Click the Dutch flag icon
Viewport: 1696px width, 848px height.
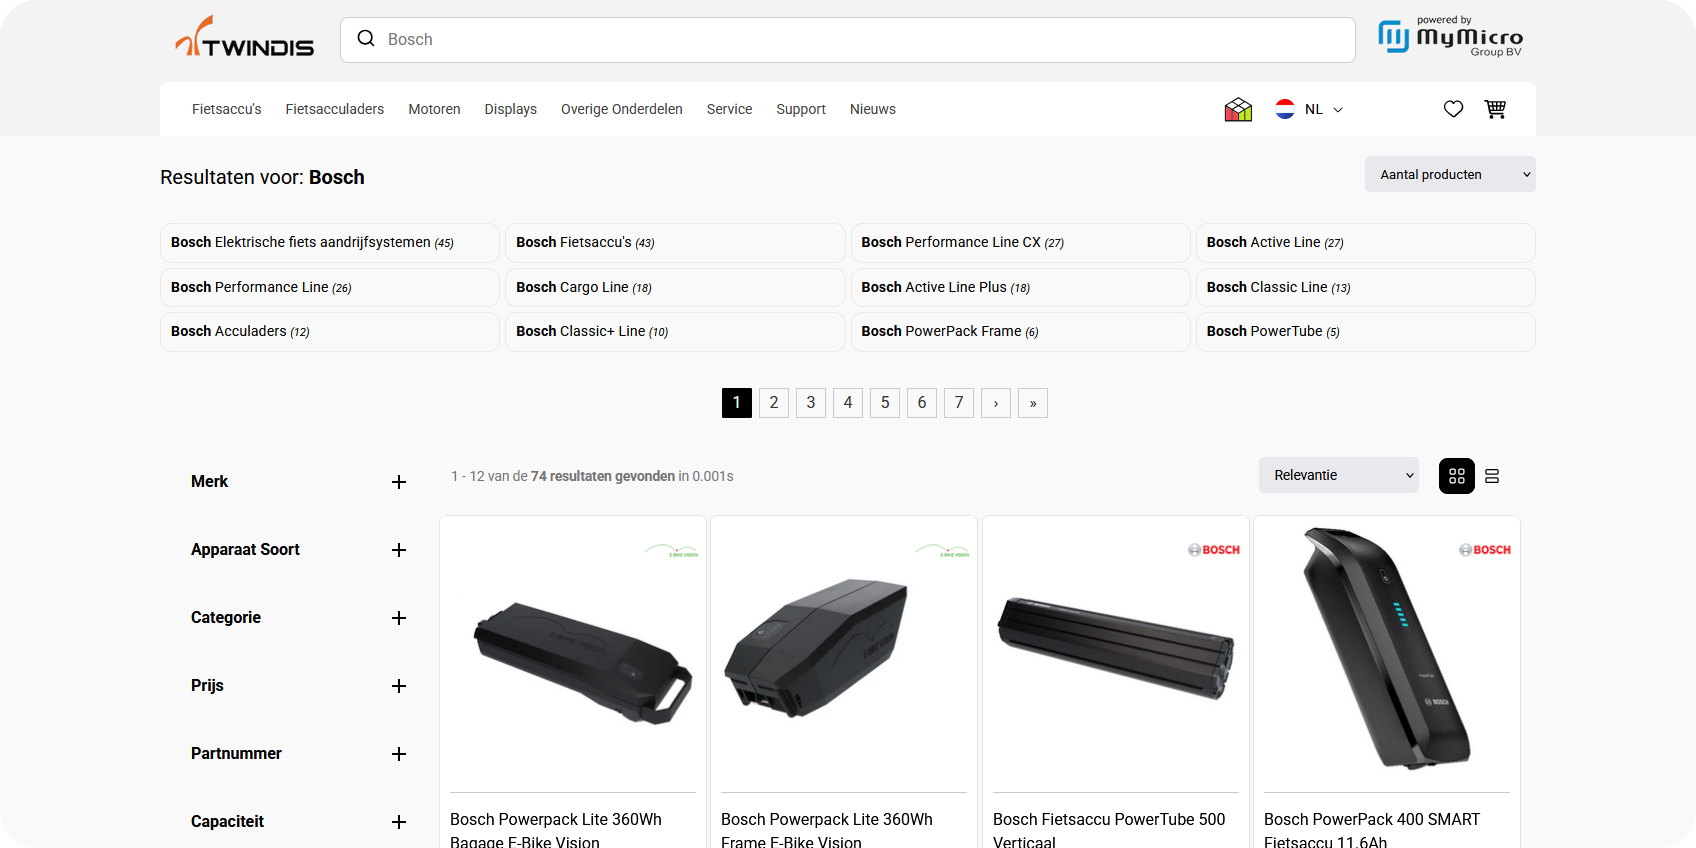1285,109
